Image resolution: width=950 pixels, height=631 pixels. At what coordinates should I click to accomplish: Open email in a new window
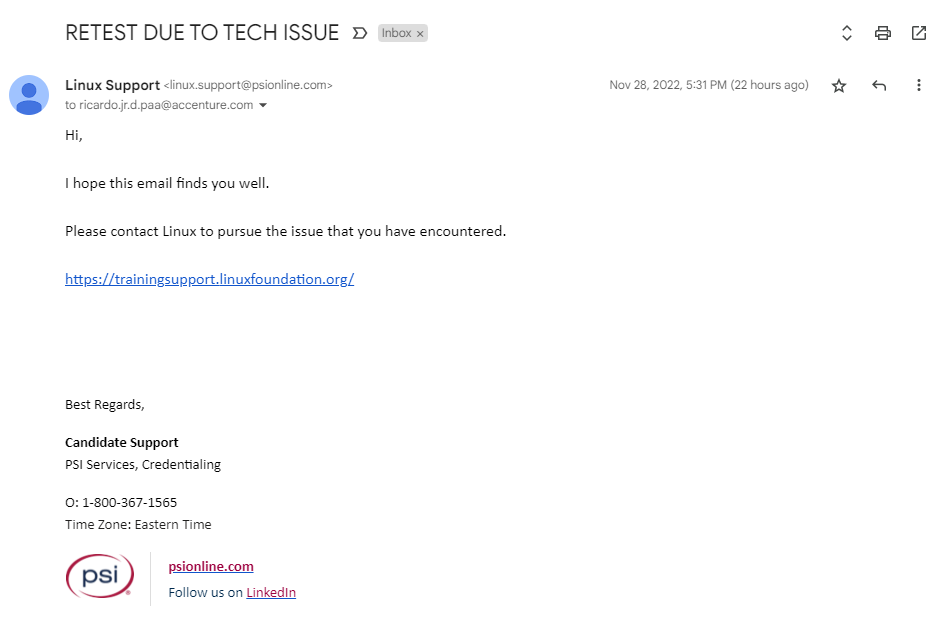pos(919,33)
